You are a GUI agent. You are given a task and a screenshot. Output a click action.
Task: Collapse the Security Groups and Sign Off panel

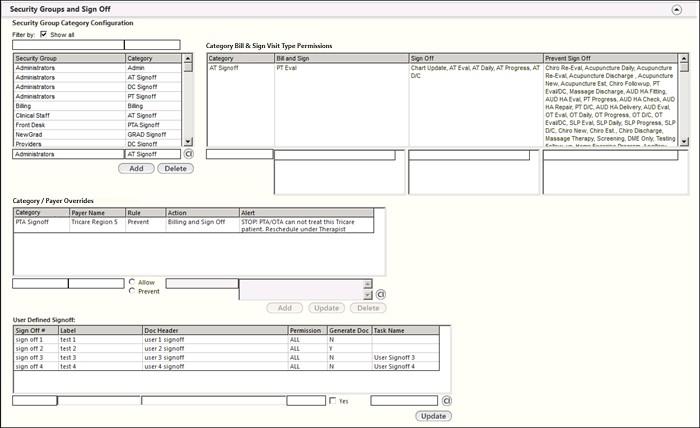[677, 9]
